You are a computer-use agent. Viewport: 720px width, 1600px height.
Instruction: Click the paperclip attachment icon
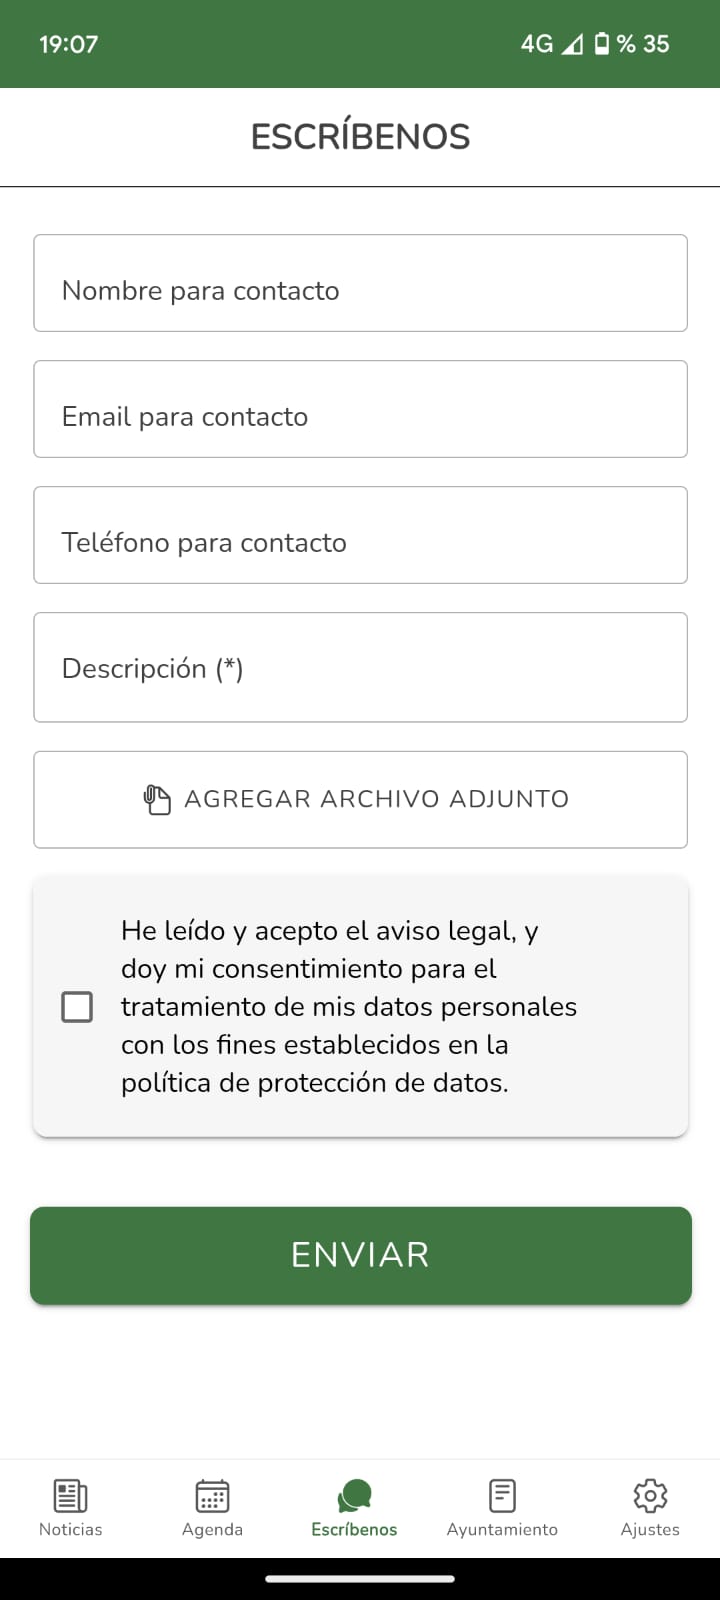tap(157, 800)
